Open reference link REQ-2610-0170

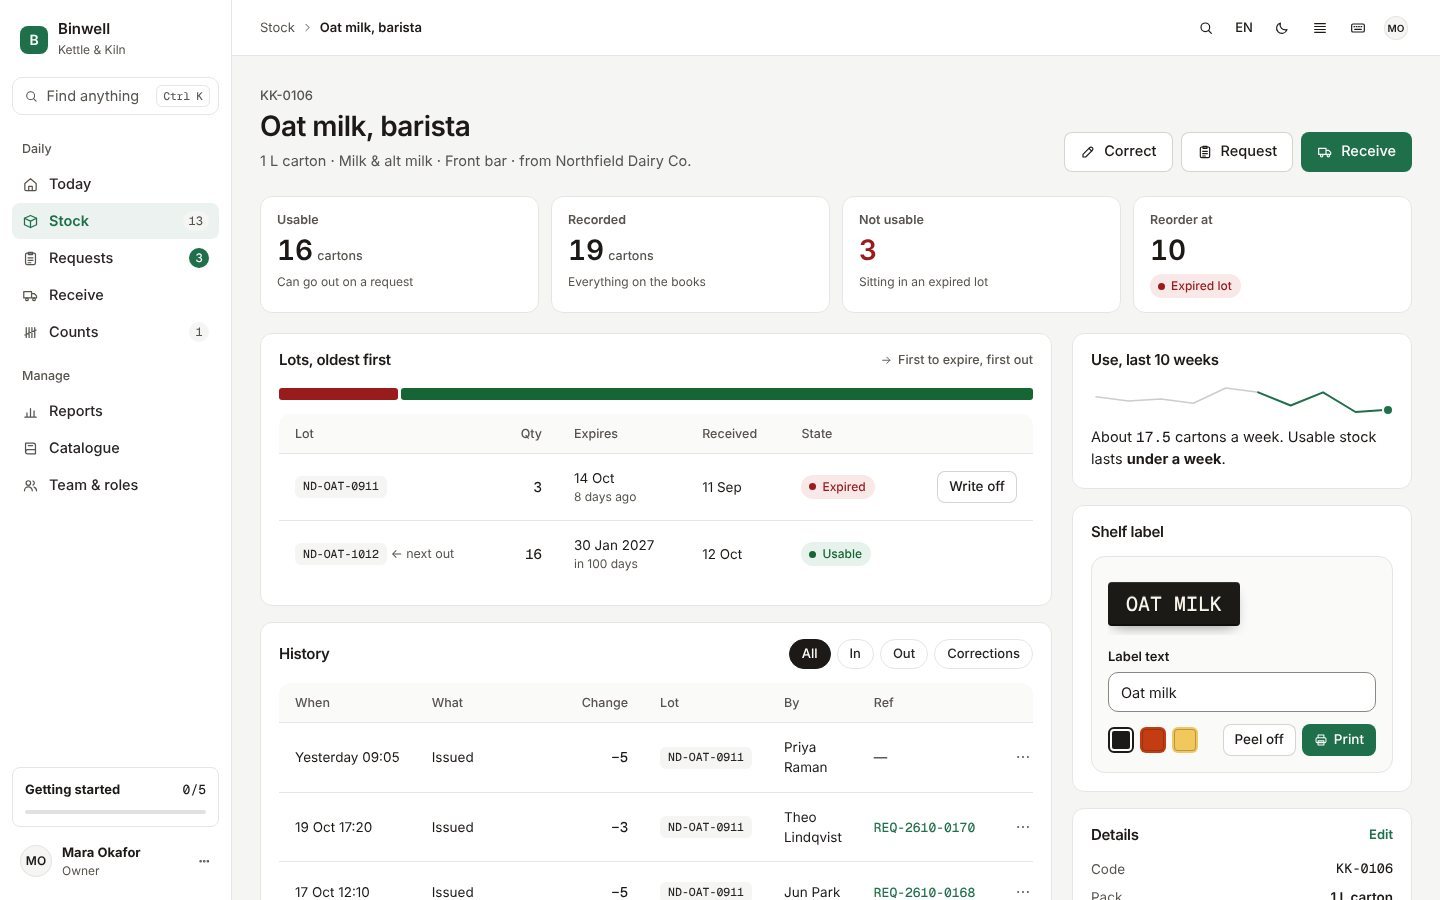pos(924,828)
